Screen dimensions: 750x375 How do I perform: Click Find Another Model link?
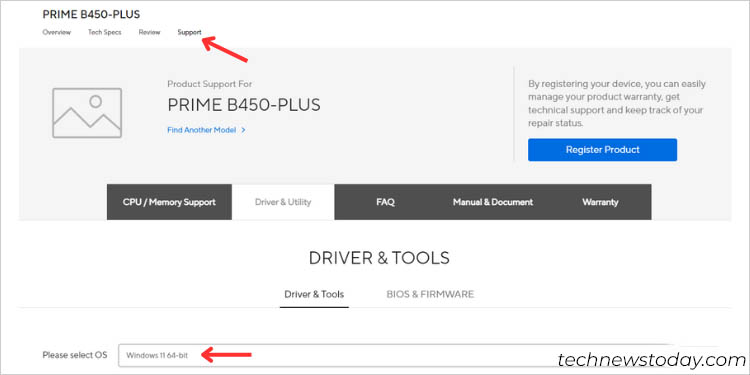tap(201, 130)
